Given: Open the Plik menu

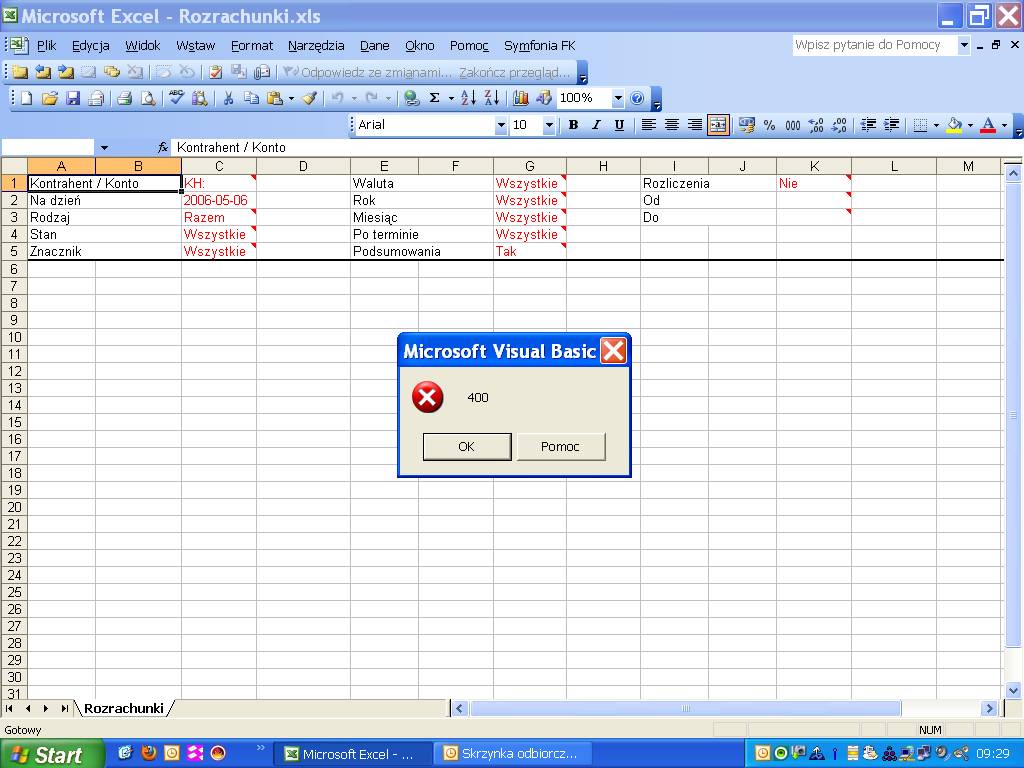Looking at the screenshot, I should pos(46,46).
